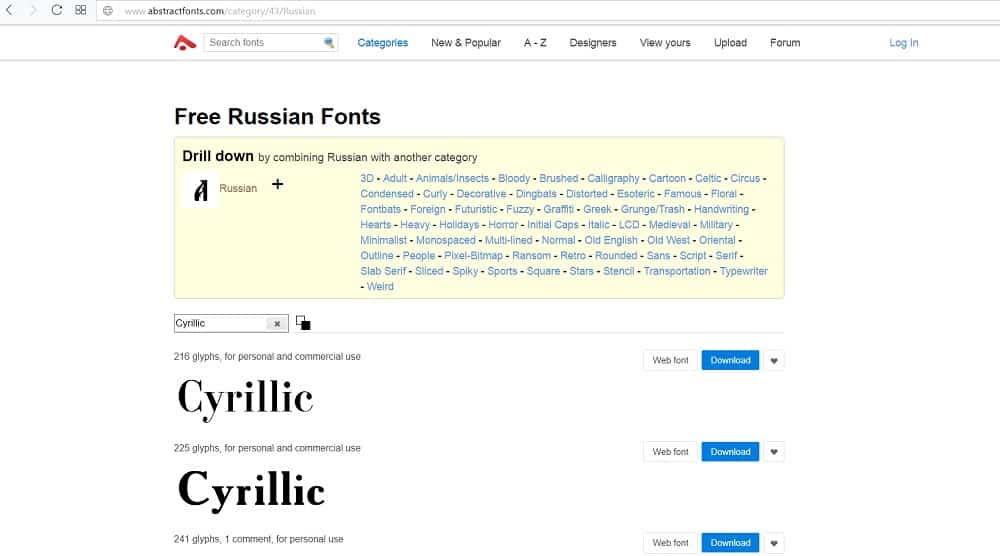Select the Sans category link
1000x556 pixels.
658,256
